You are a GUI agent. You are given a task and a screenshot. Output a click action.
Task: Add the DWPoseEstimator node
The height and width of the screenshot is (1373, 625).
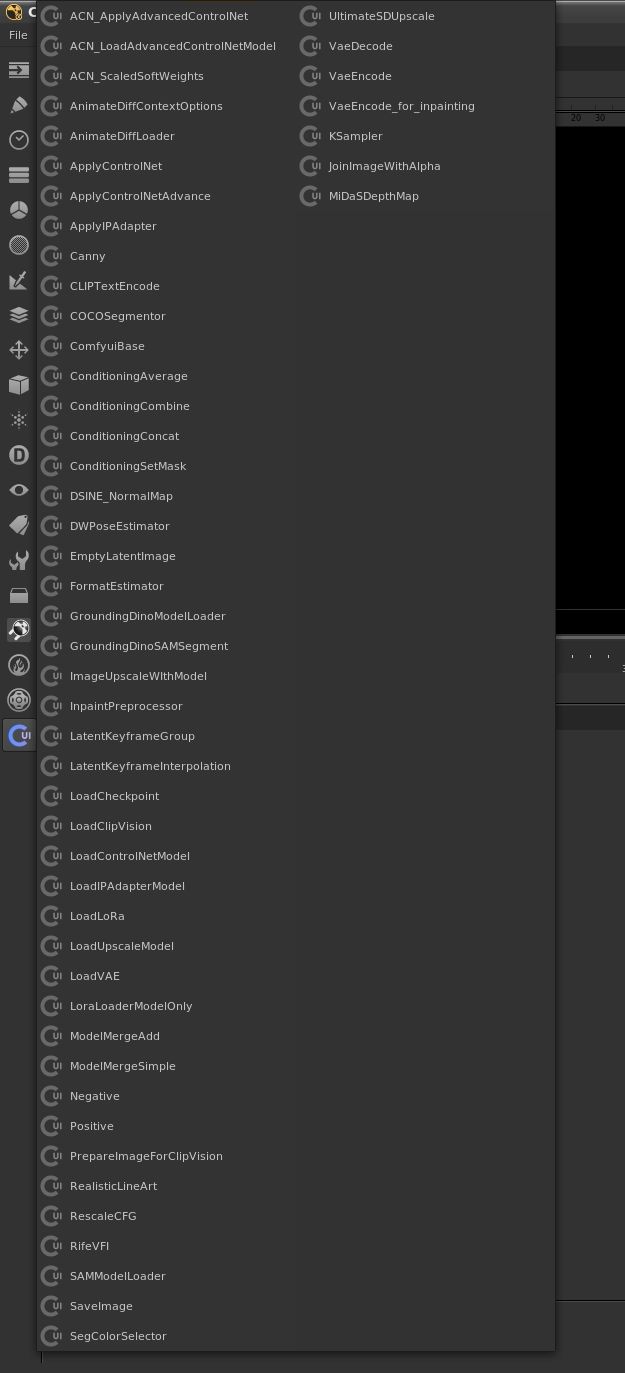point(119,526)
